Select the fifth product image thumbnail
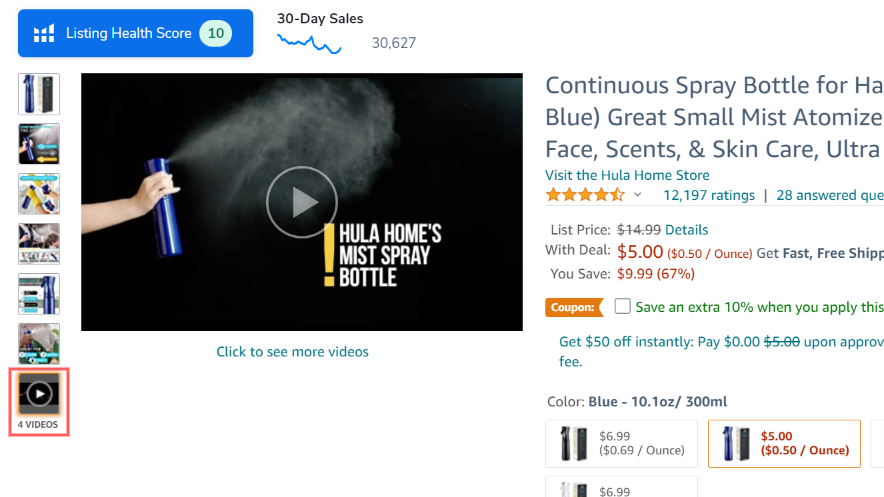The width and height of the screenshot is (884, 497). [39, 294]
